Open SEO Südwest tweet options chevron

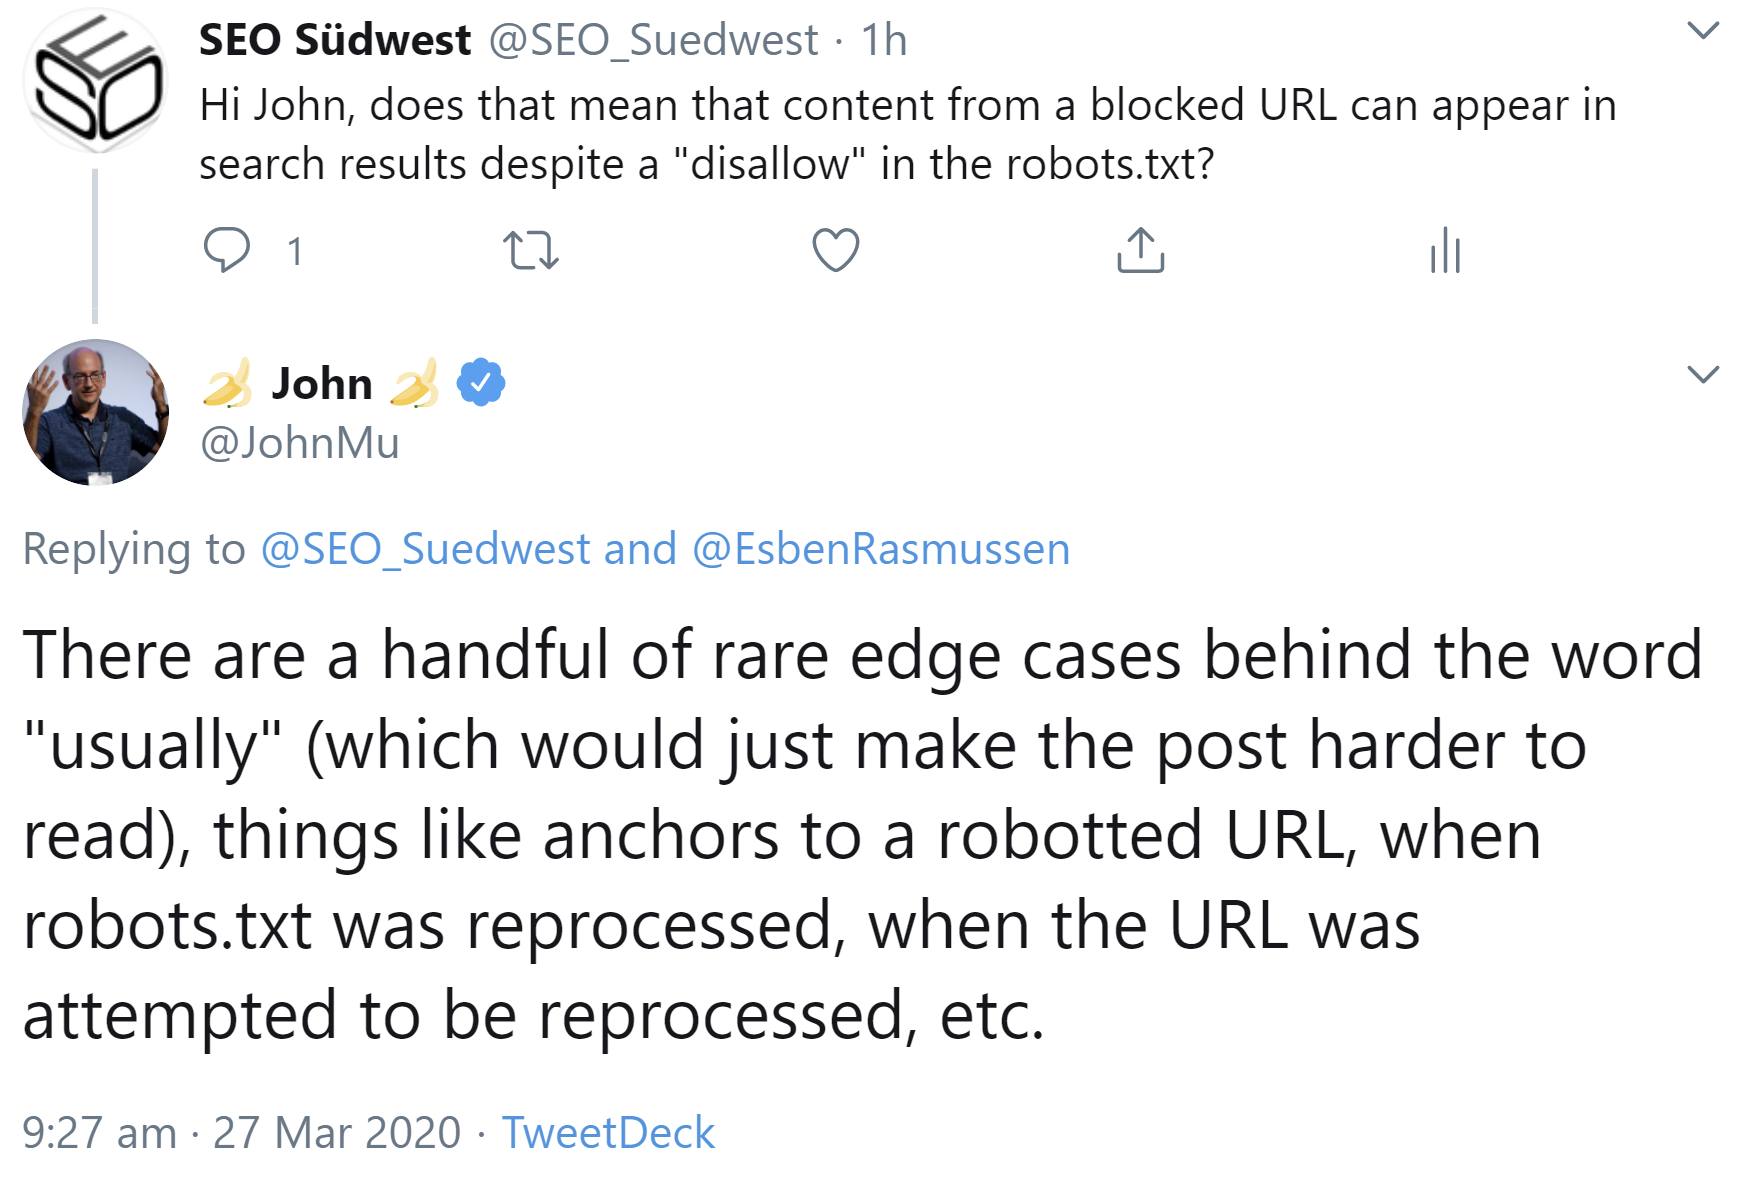coord(1702,30)
